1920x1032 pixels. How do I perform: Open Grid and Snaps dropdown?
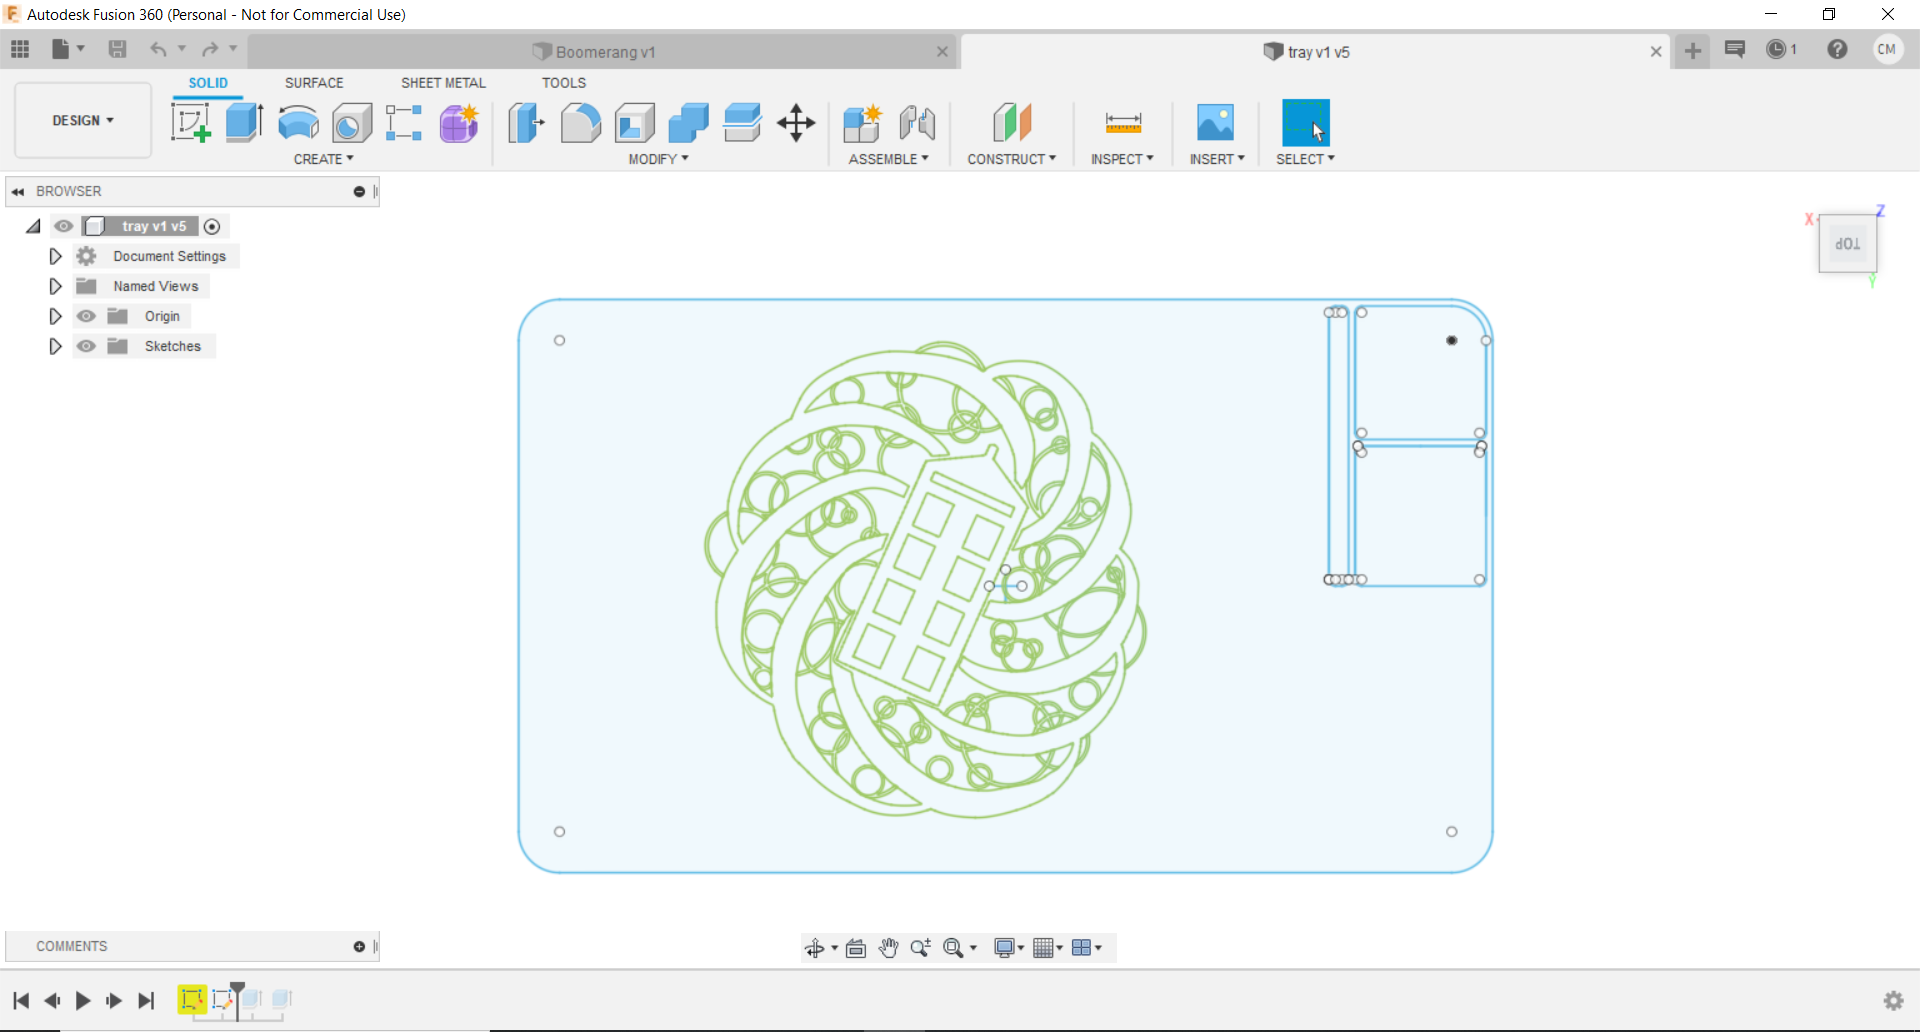click(x=1047, y=948)
